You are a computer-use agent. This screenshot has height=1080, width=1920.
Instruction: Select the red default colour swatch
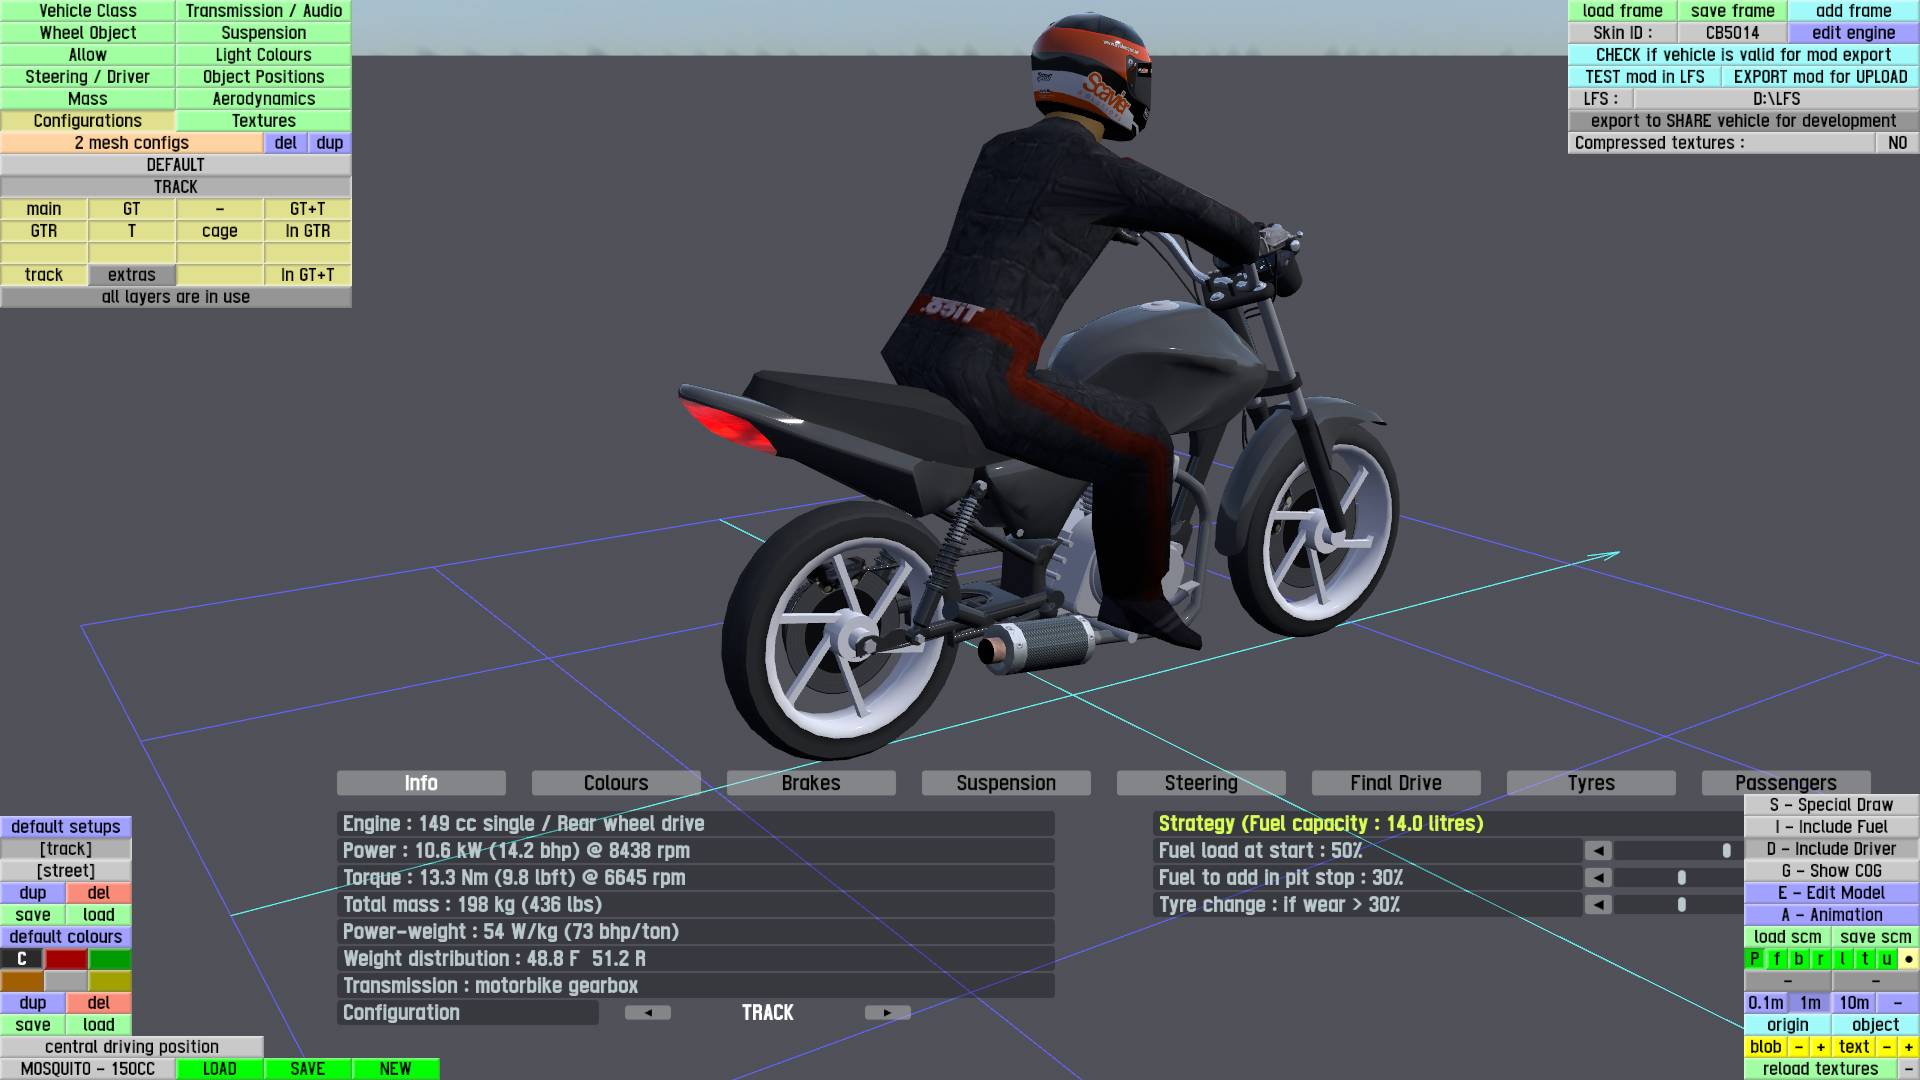coord(66,959)
